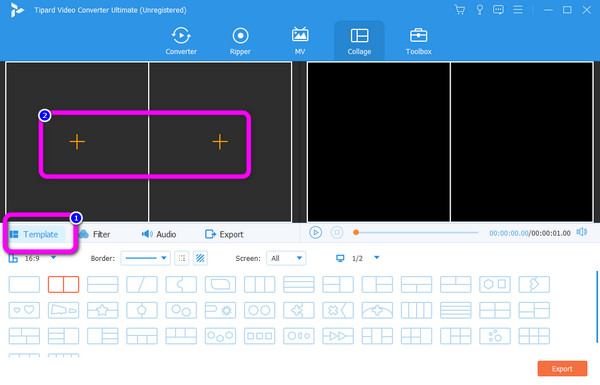
Task: Select the four vertical columns template
Action: [x=416, y=310]
